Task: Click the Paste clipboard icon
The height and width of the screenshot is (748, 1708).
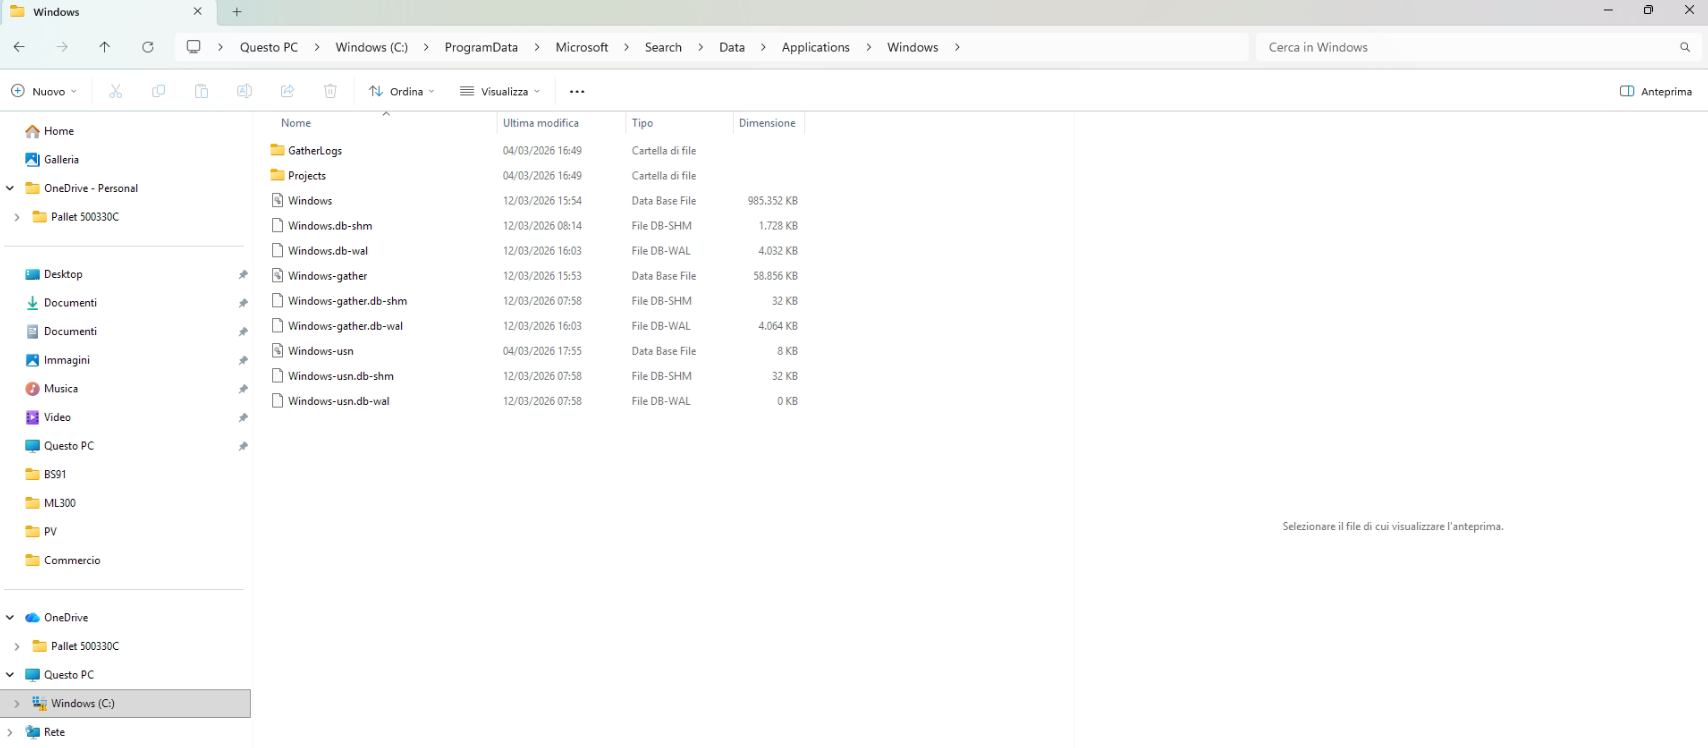Action: (201, 91)
